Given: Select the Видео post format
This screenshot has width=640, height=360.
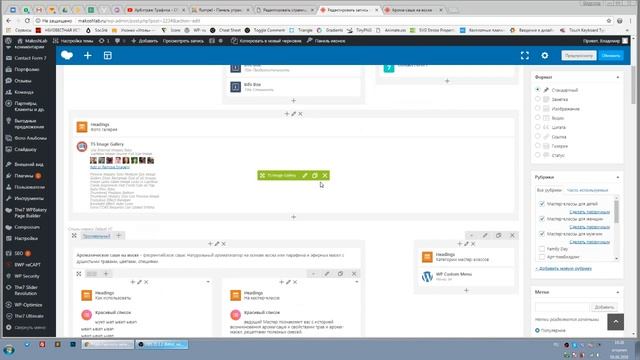Looking at the screenshot, I should [x=538, y=118].
